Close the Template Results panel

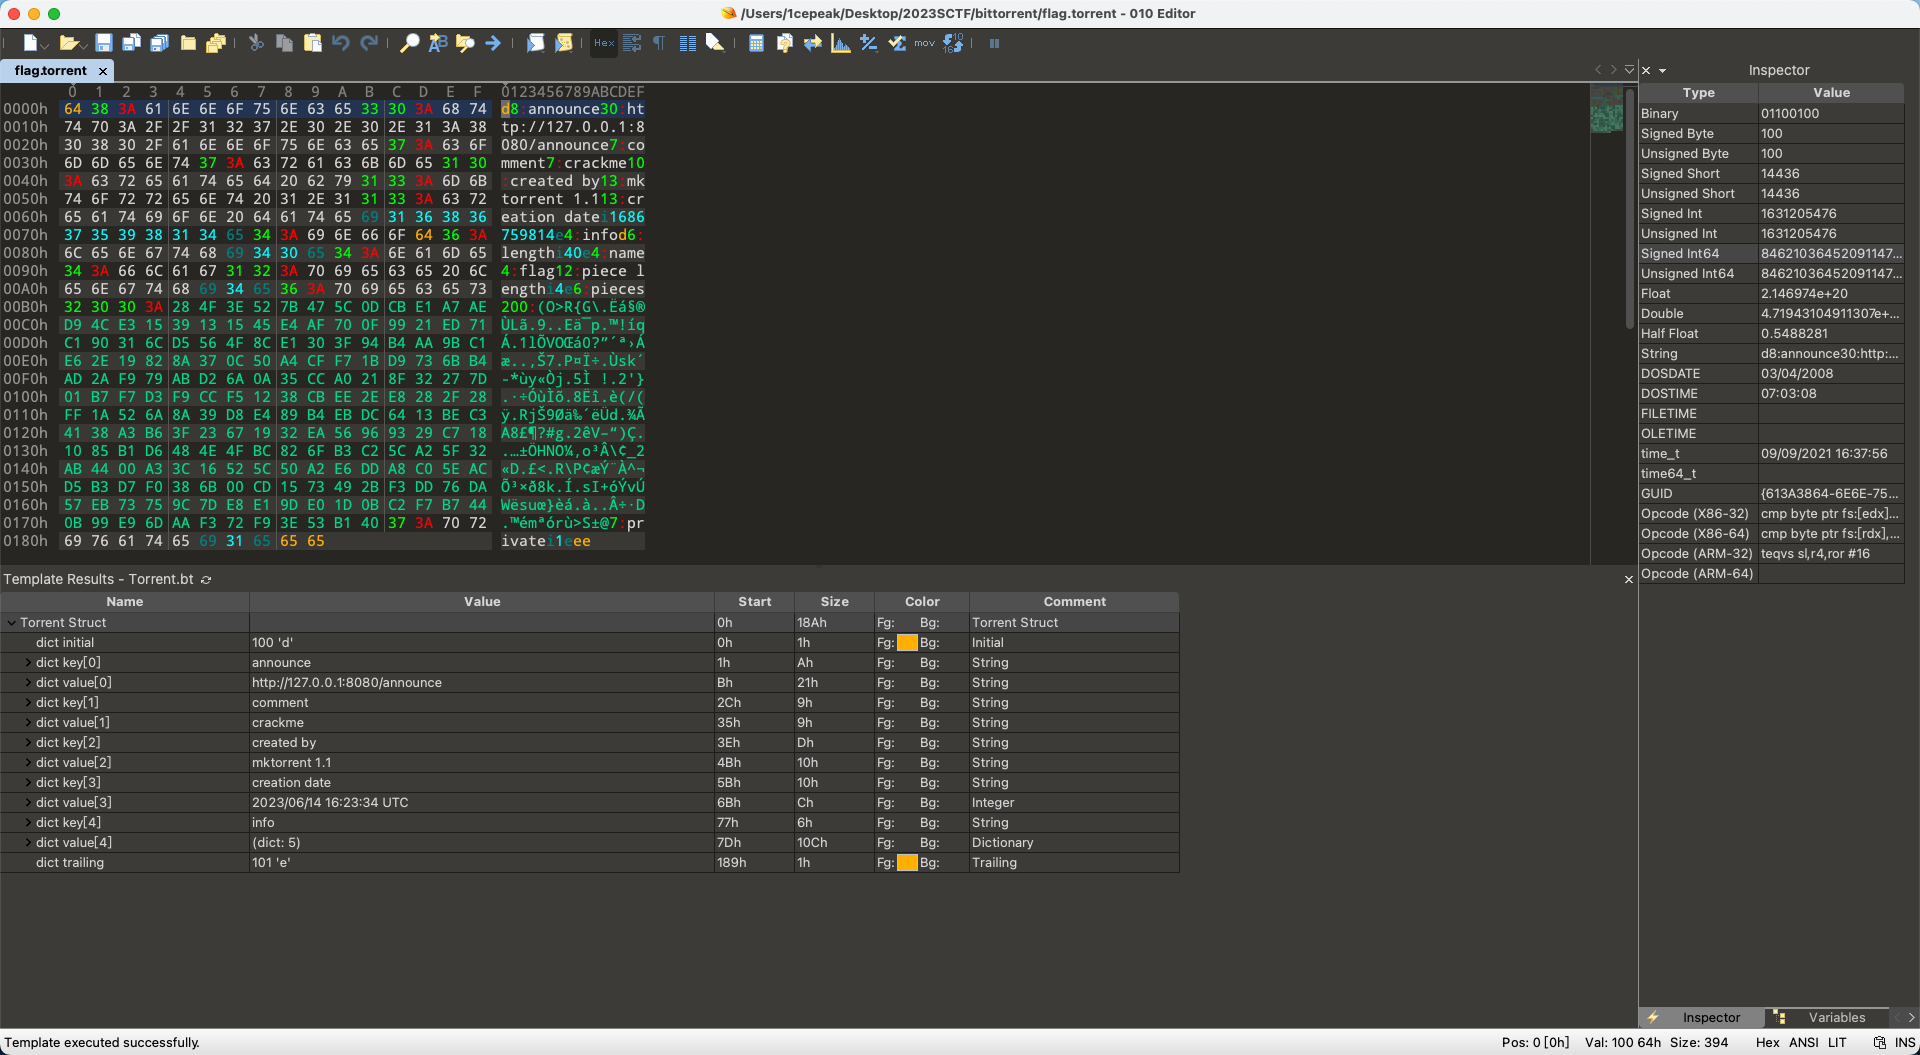pos(1628,580)
